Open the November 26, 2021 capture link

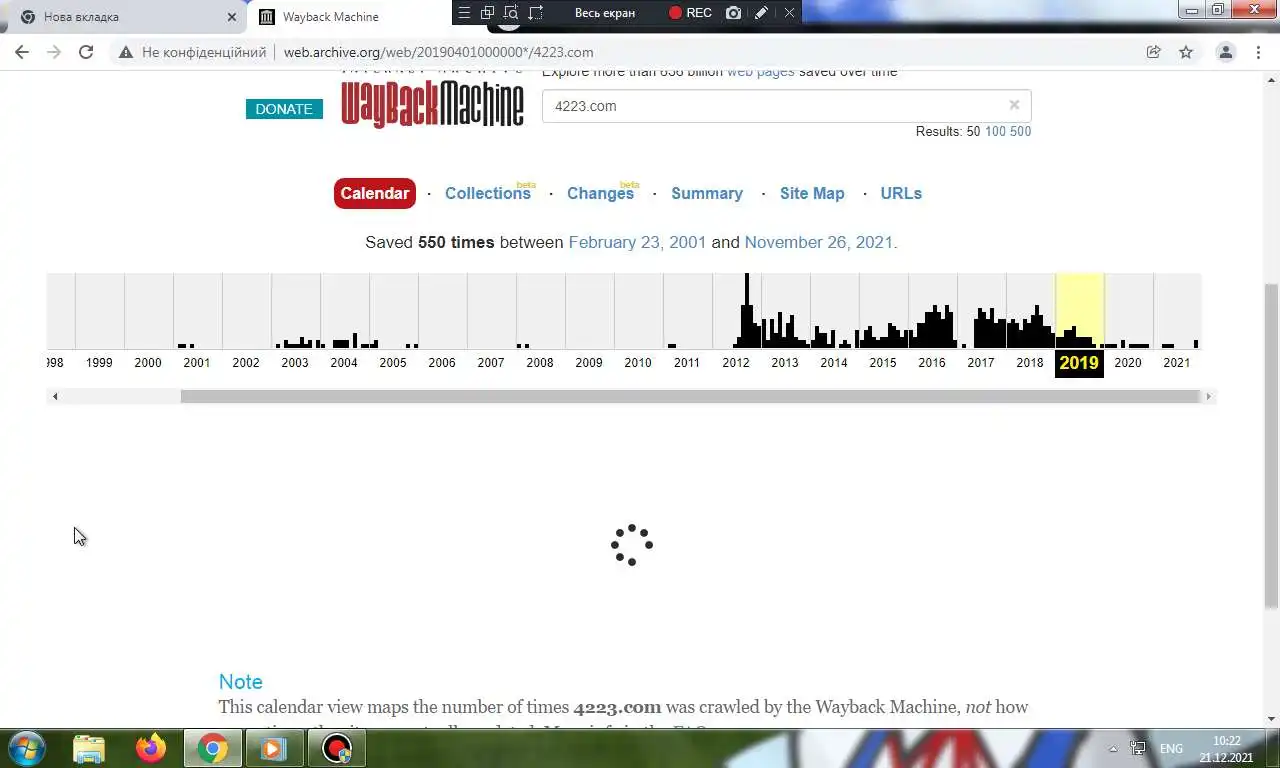[x=820, y=242]
